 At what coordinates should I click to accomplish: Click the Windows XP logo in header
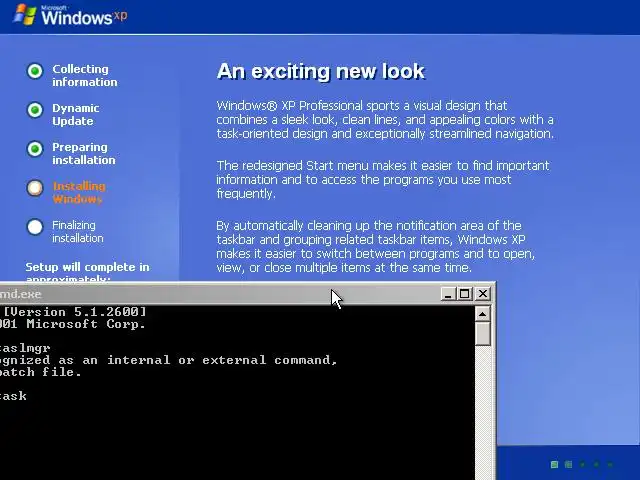click(70, 15)
